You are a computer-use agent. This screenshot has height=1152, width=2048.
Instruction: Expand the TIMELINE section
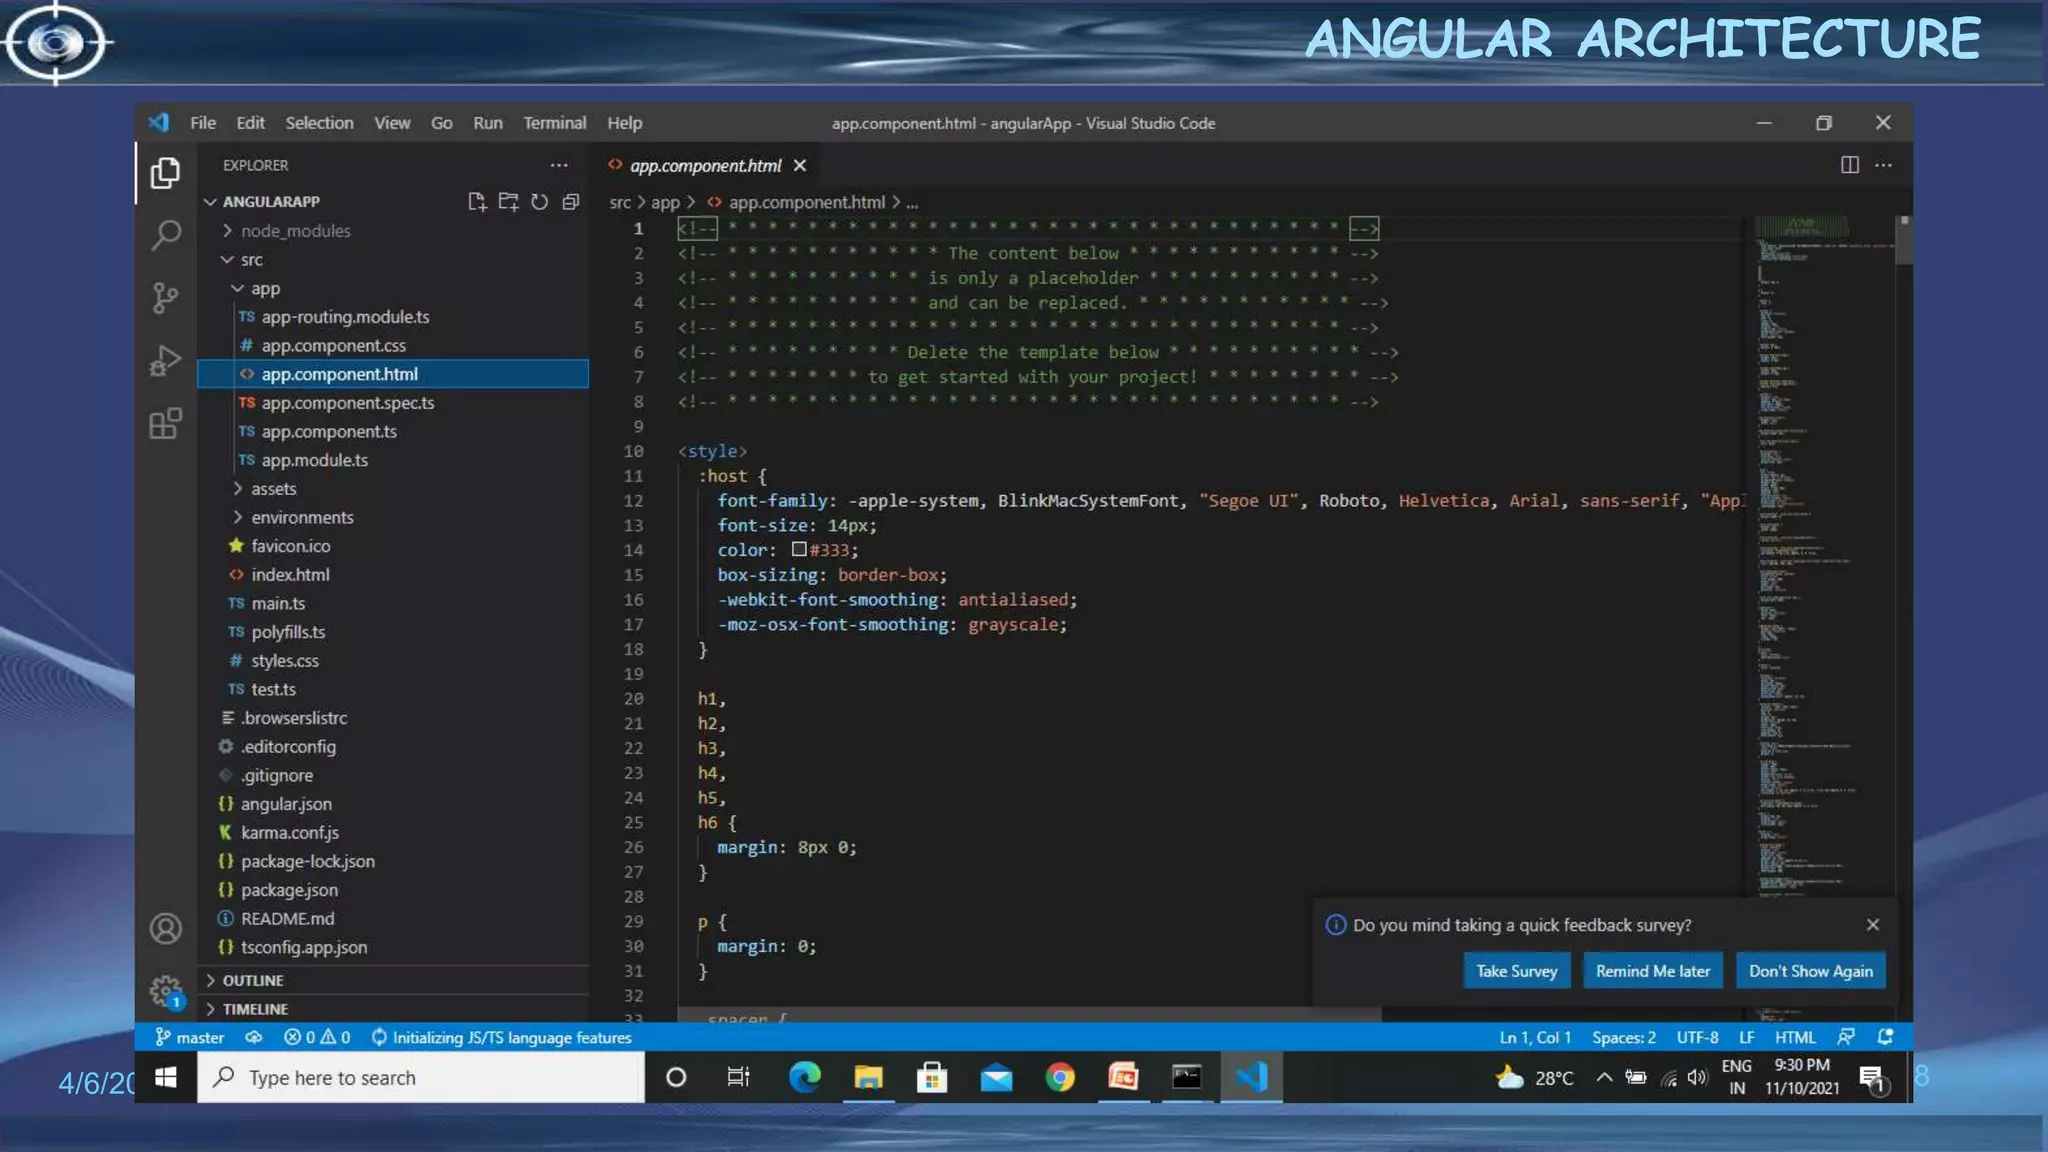394,1009
